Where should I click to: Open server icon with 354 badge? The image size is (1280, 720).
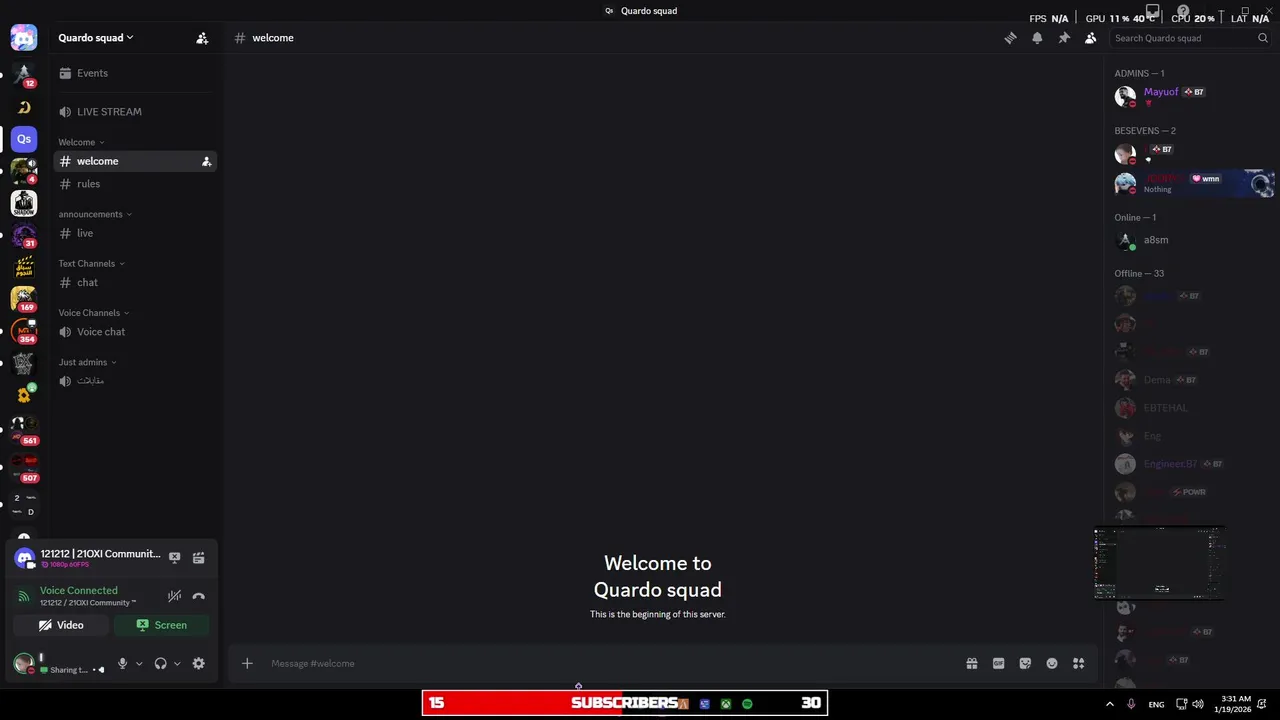click(x=24, y=330)
